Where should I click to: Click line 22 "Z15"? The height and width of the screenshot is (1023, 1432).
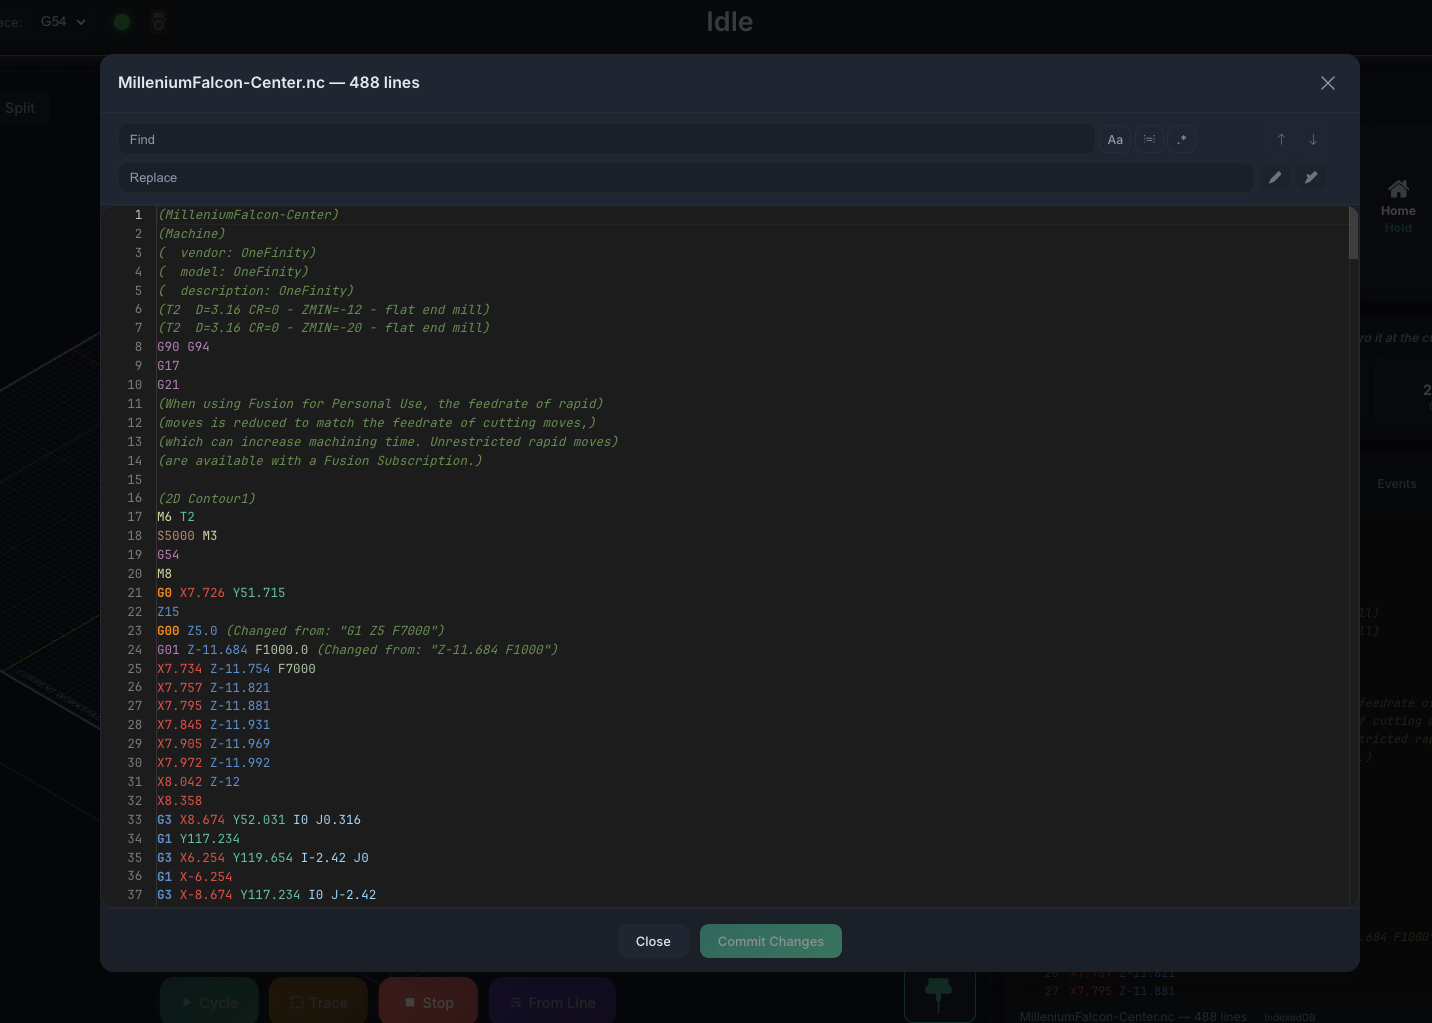[x=168, y=612]
